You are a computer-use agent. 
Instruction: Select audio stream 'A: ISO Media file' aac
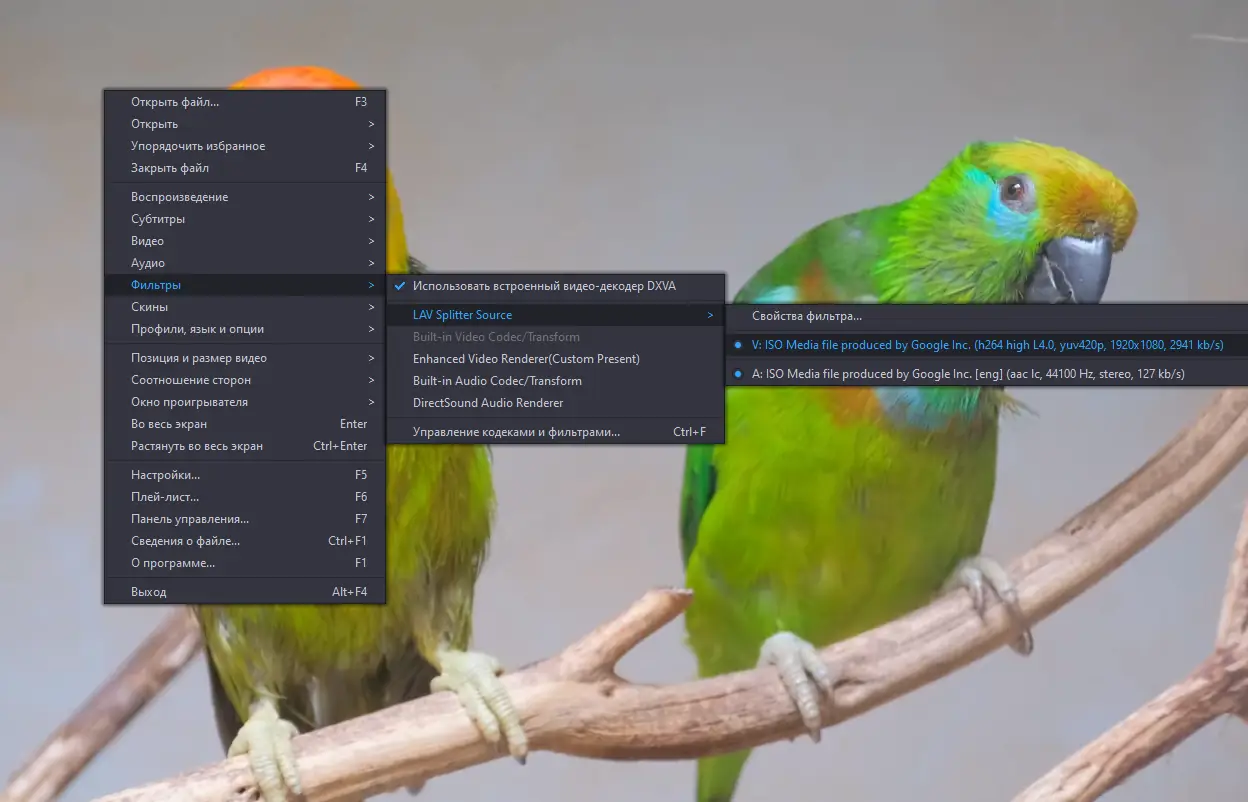click(987, 374)
